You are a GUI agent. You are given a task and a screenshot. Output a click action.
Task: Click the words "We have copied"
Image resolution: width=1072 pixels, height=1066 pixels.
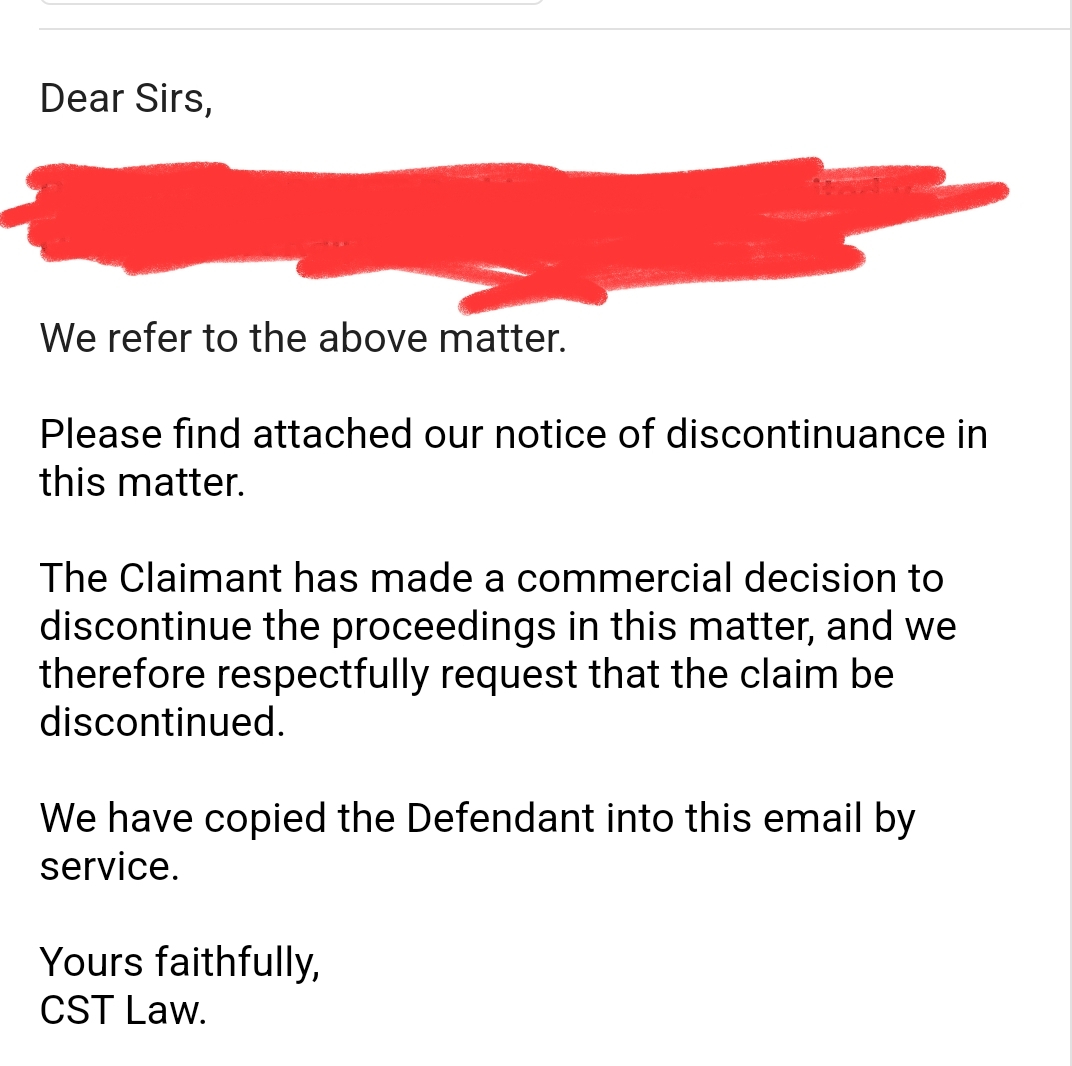tap(183, 818)
